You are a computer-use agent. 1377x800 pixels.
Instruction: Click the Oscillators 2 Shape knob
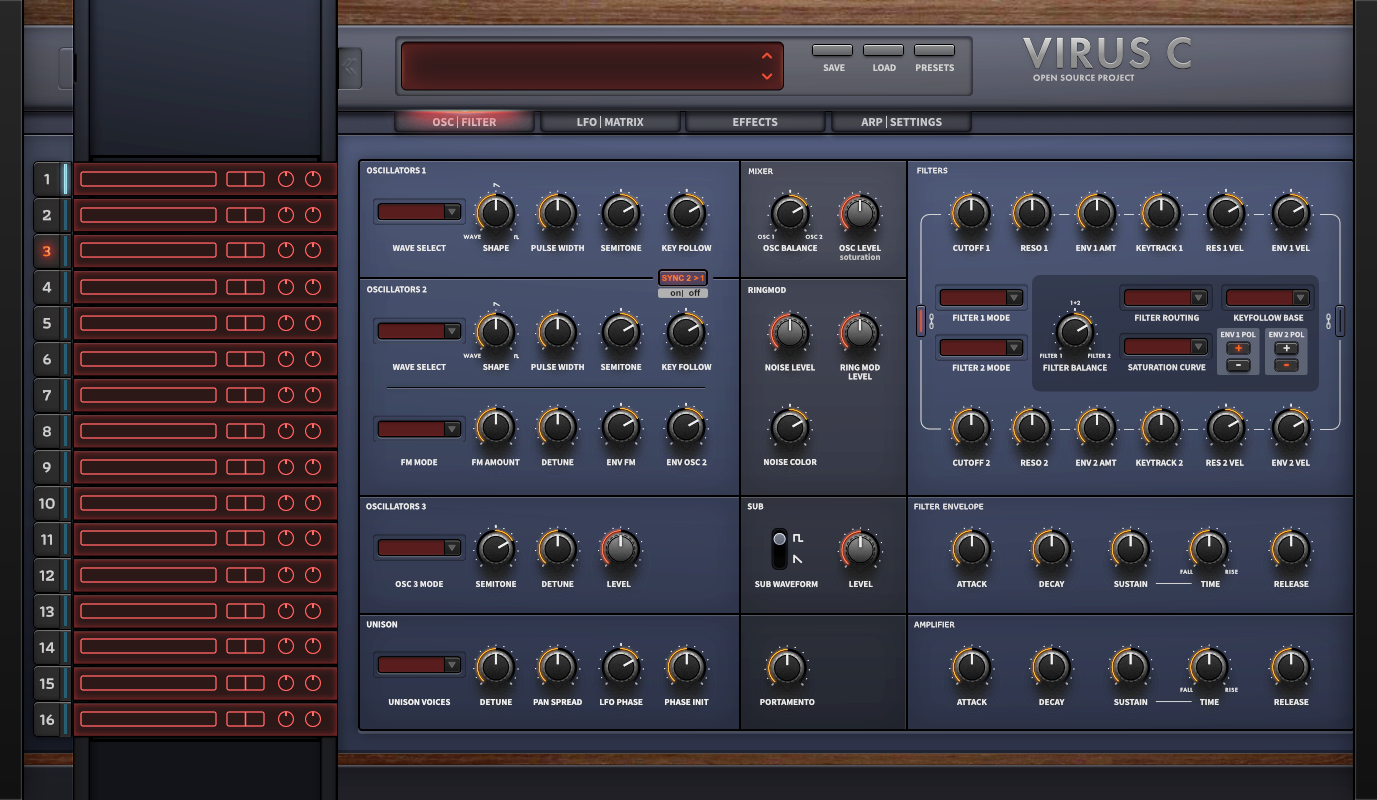[495, 331]
